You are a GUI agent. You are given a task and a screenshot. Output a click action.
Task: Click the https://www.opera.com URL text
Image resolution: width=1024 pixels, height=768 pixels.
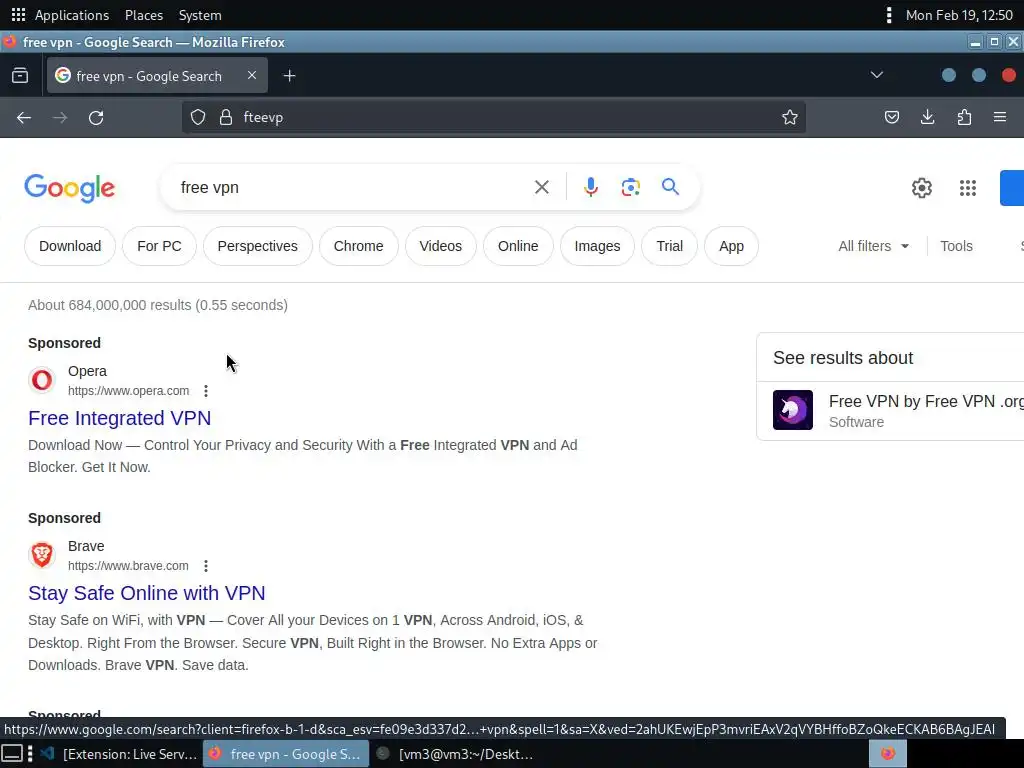click(129, 391)
